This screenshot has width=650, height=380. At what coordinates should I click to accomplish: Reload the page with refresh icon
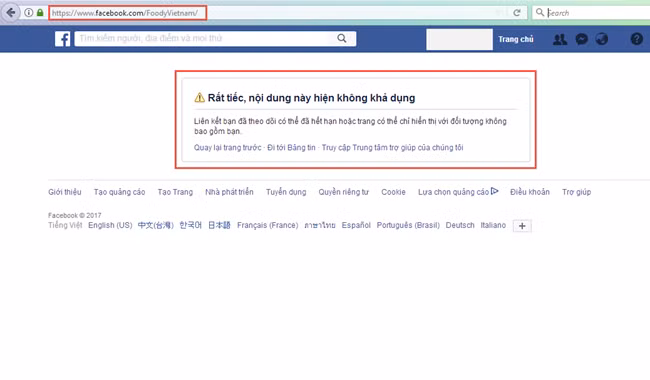click(517, 13)
